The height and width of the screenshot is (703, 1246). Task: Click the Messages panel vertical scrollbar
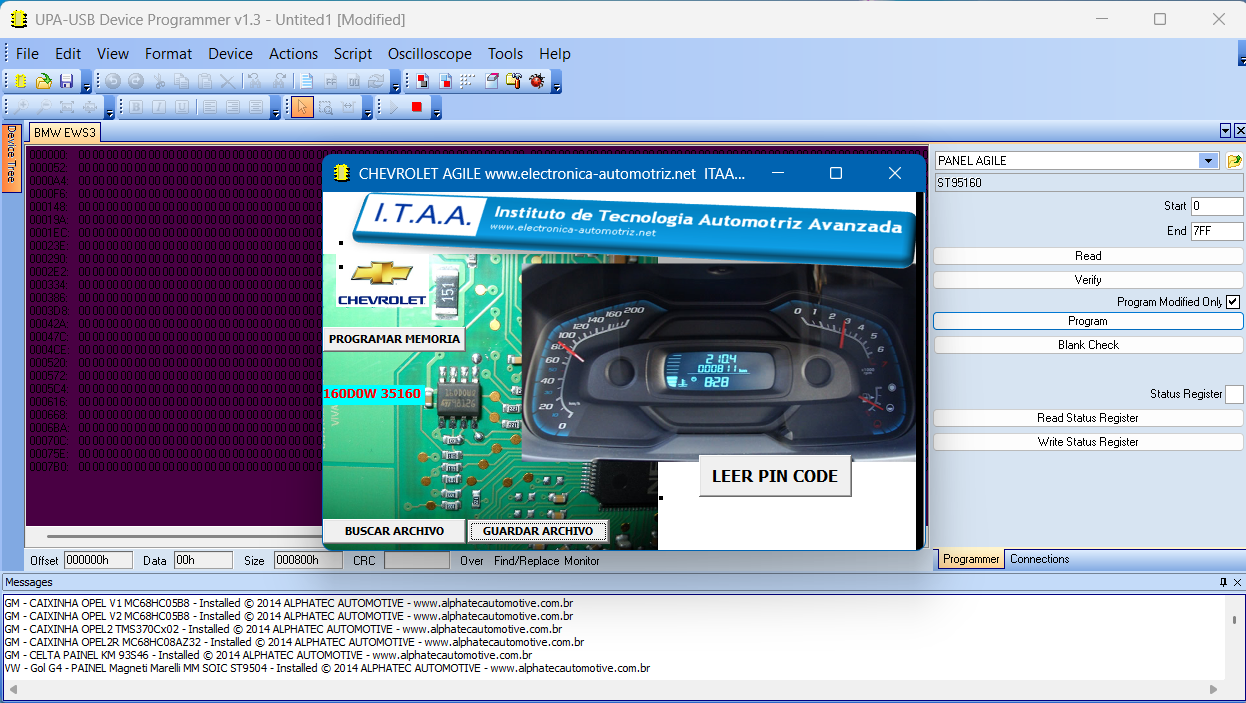(x=1234, y=637)
